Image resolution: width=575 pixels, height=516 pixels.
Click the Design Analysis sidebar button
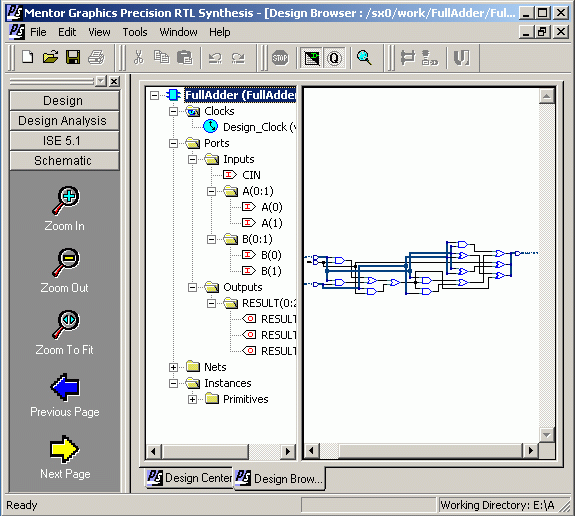coord(64,120)
